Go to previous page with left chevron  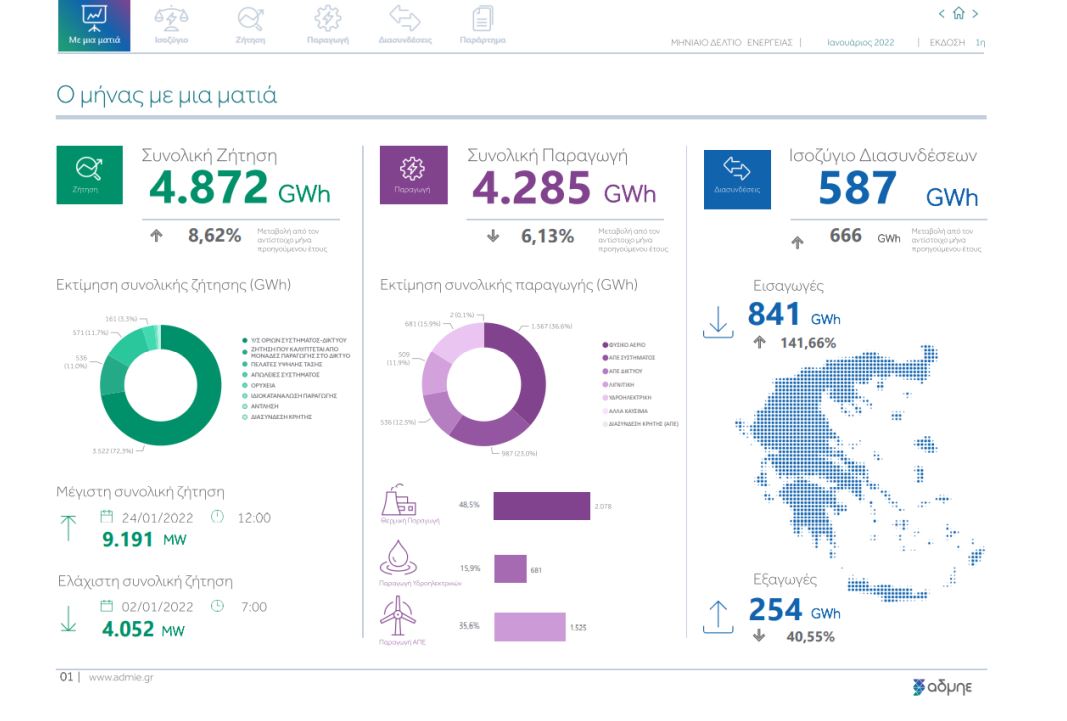(x=941, y=14)
